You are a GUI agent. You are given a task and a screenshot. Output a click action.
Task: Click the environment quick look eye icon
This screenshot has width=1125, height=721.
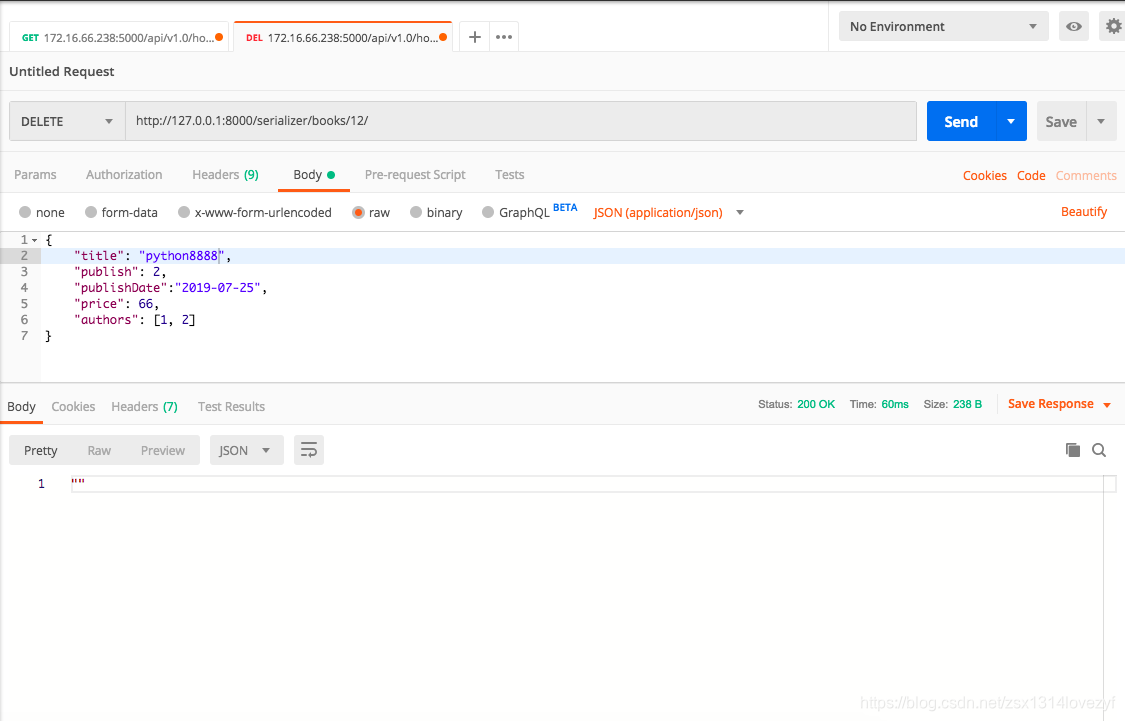click(1073, 27)
